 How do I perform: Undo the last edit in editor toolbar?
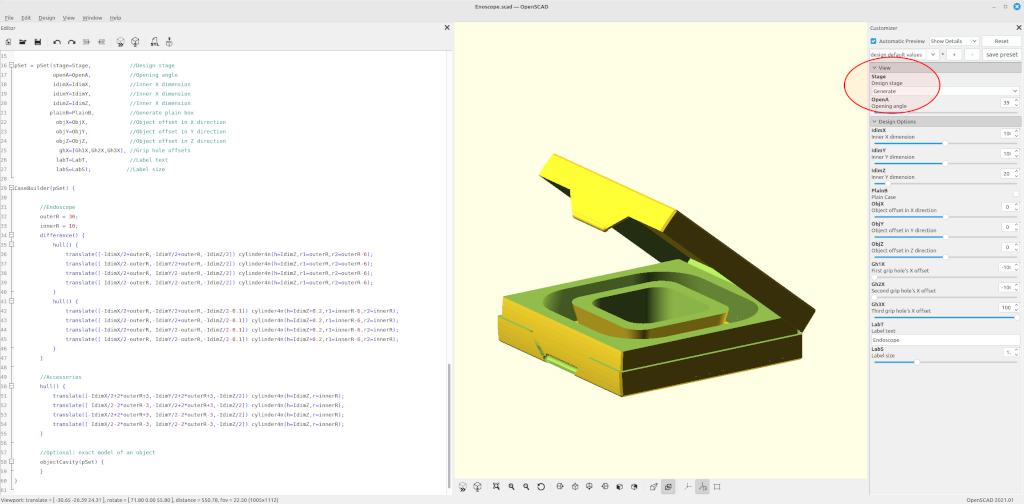pyautogui.click(x=57, y=42)
